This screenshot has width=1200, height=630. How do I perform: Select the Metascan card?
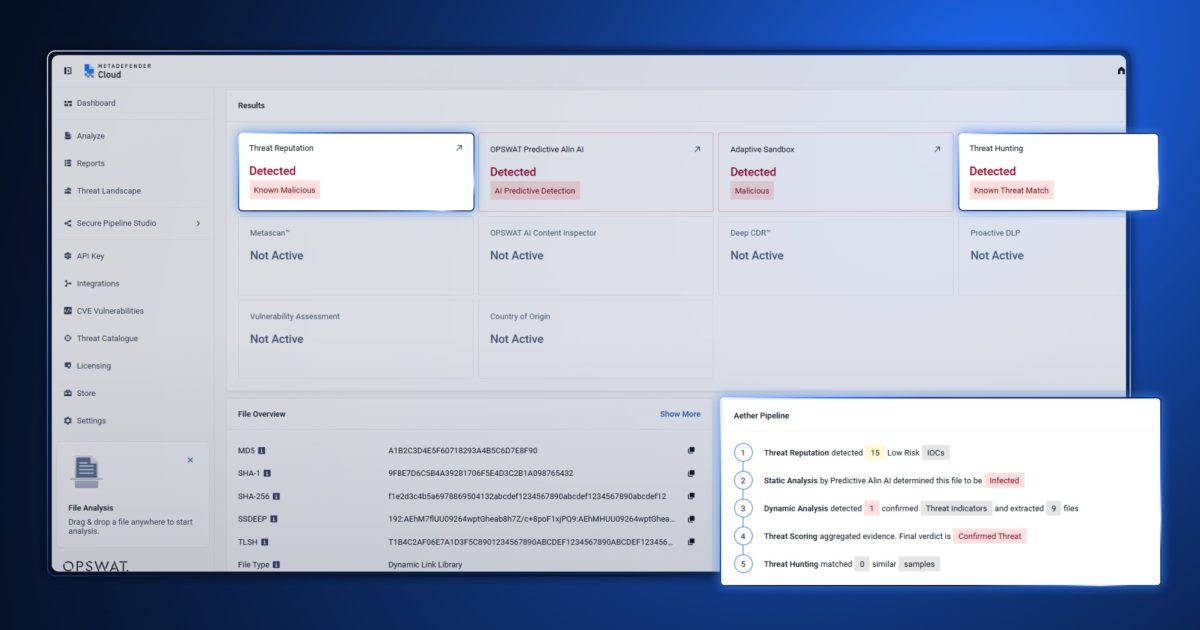(355, 255)
